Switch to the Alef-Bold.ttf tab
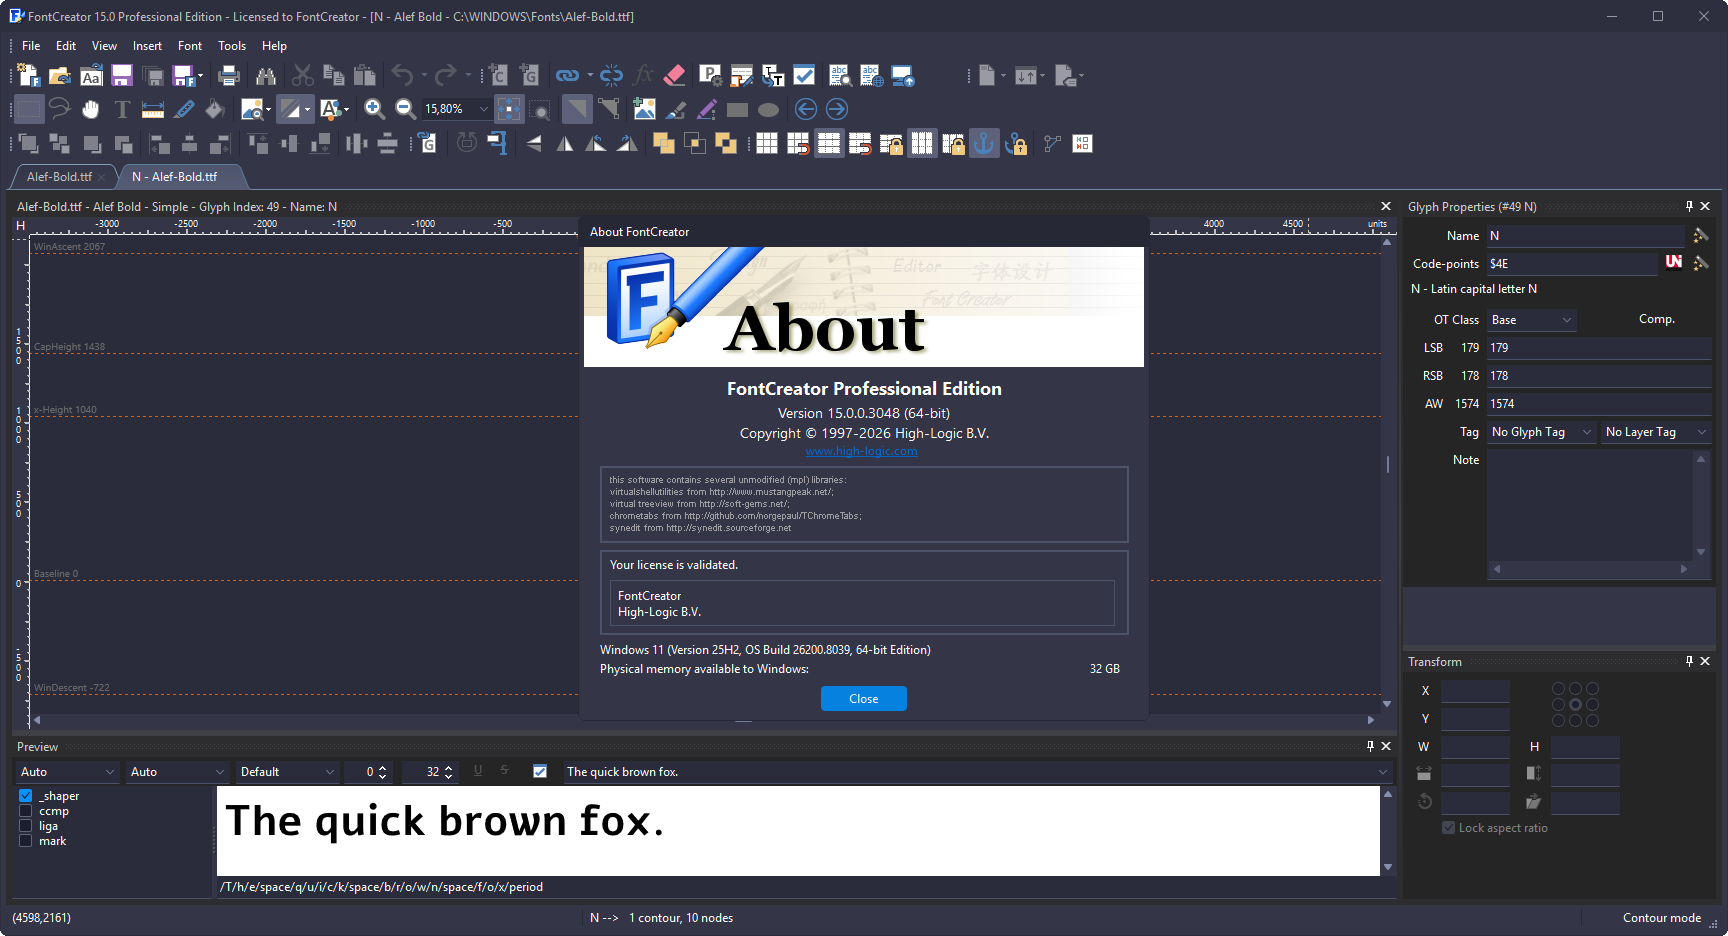 click(59, 177)
